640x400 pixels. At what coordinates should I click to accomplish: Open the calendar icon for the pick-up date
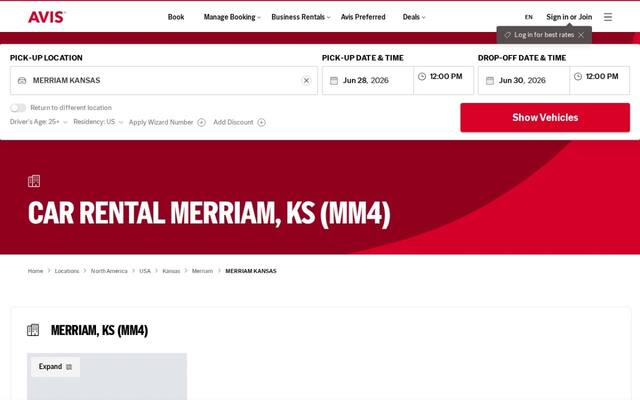334,81
